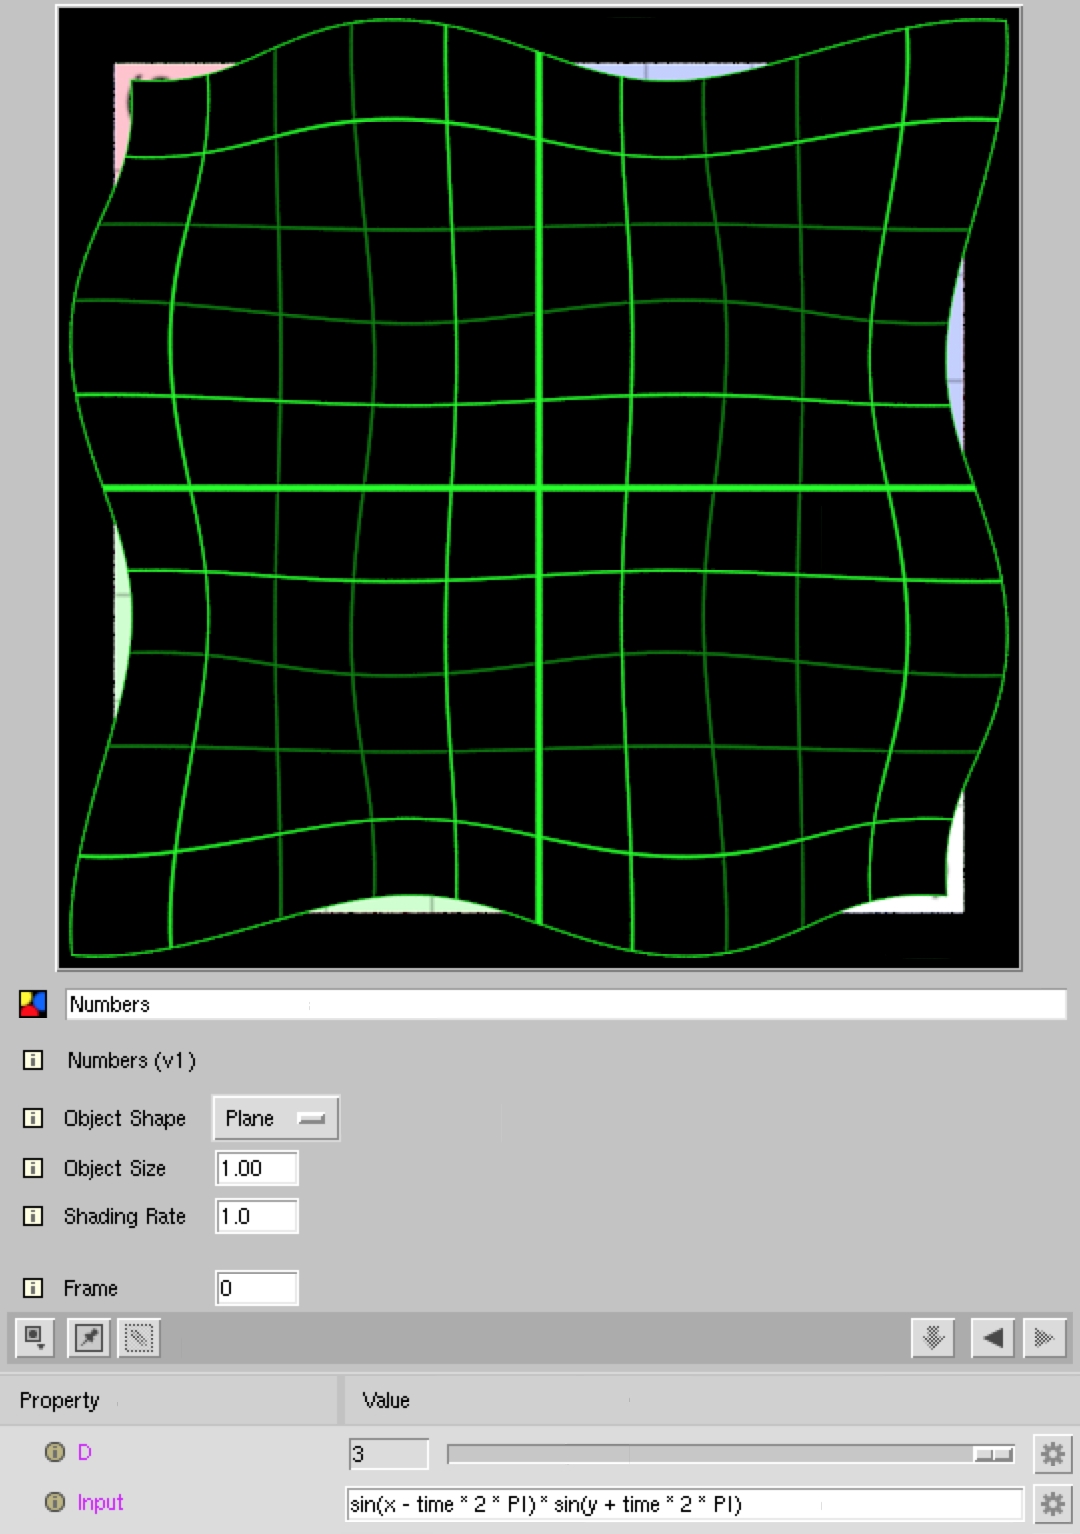Image resolution: width=1080 pixels, height=1534 pixels.
Task: Click the Object Shape label
Action: 125,1118
